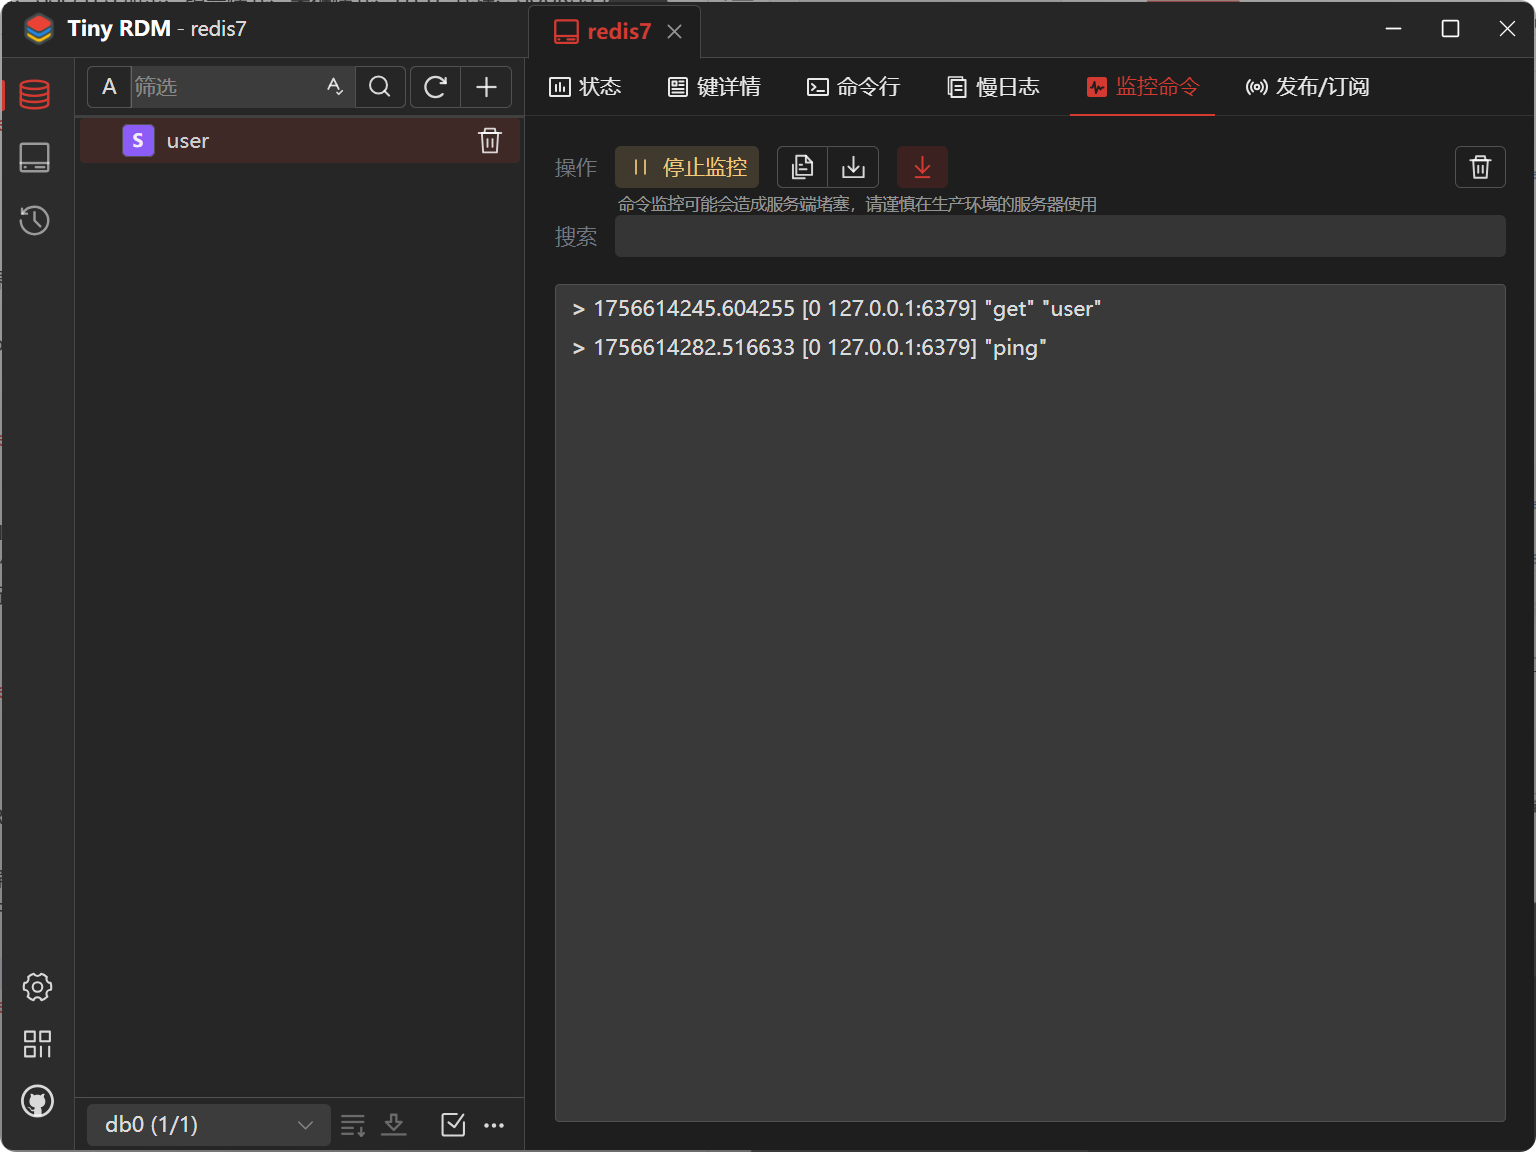Click the 停止监控 button
The height and width of the screenshot is (1152, 1536).
pyautogui.click(x=687, y=167)
